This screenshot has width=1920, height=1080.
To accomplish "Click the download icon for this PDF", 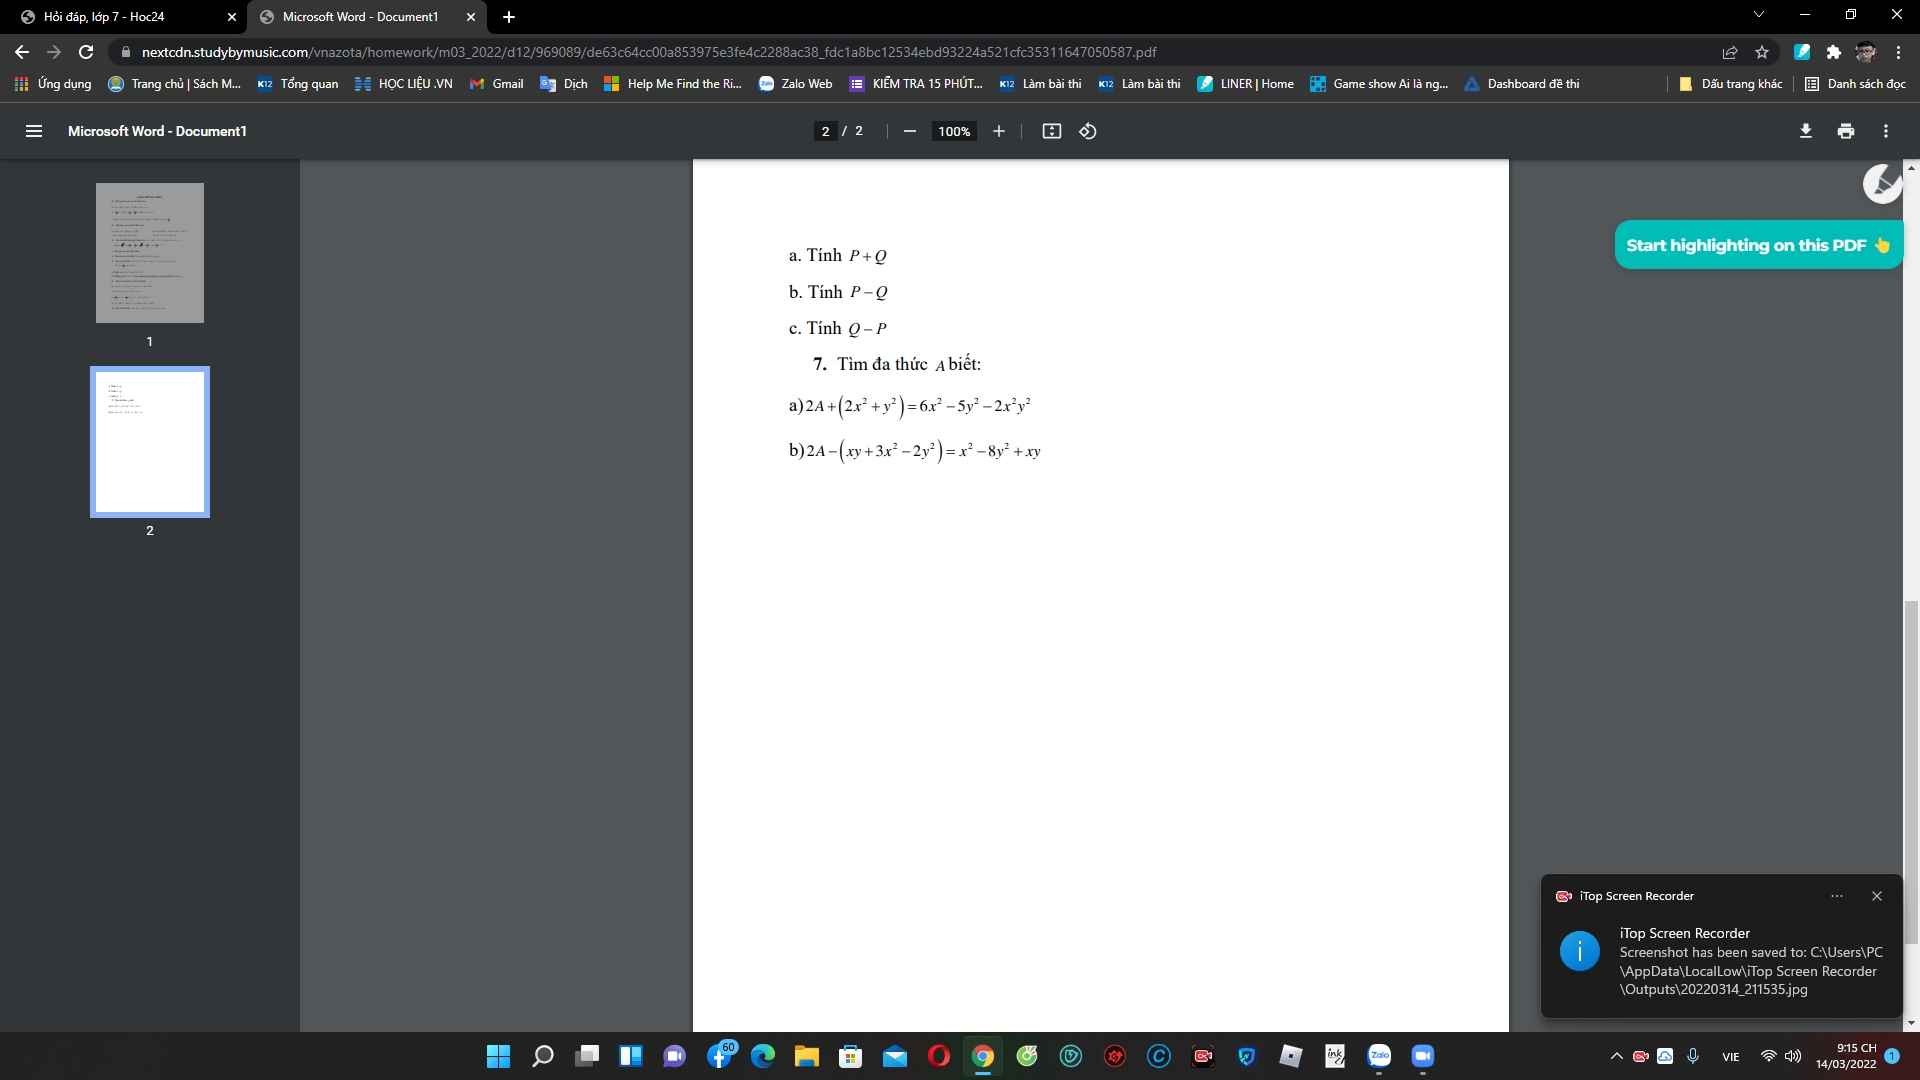I will 1805,131.
